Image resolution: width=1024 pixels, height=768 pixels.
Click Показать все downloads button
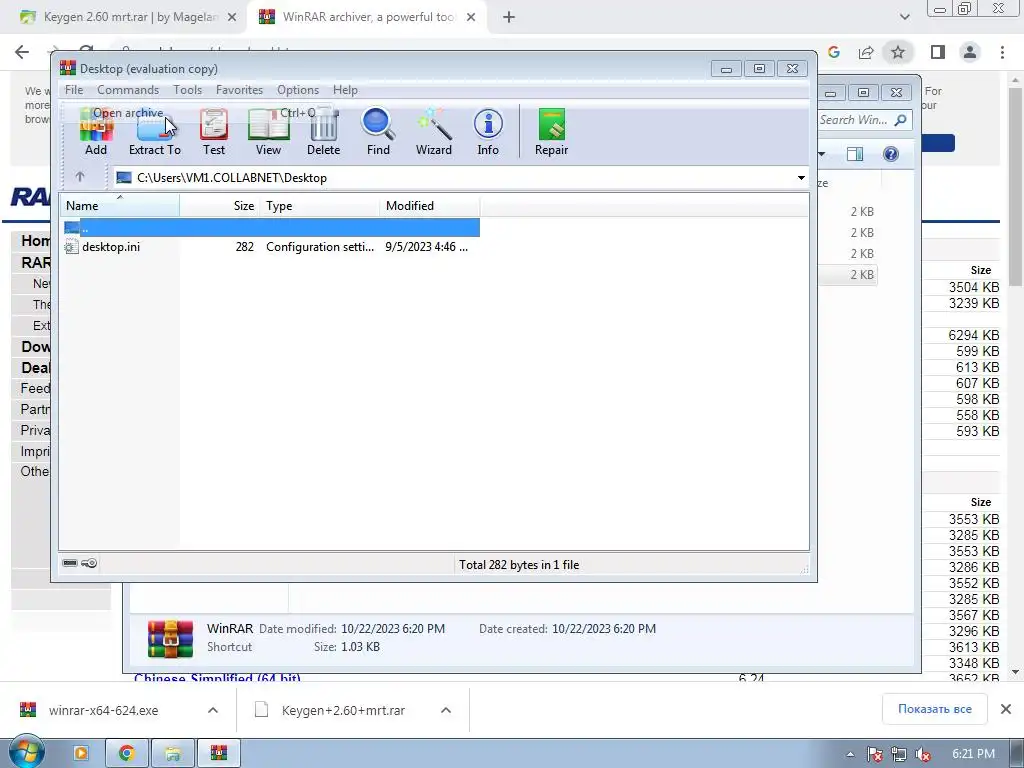click(x=935, y=709)
